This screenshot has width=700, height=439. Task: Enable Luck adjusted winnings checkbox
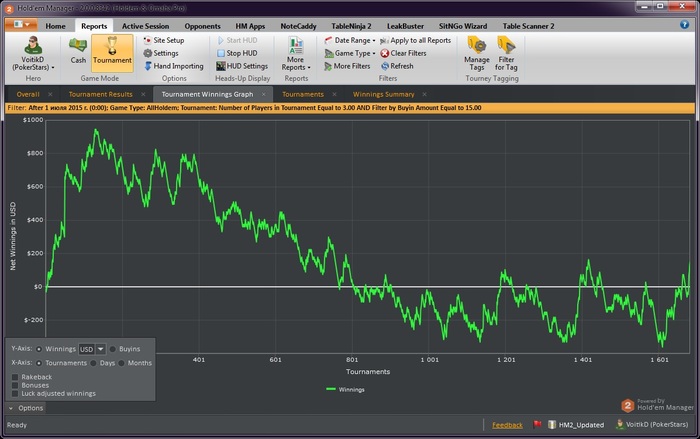coord(15,393)
